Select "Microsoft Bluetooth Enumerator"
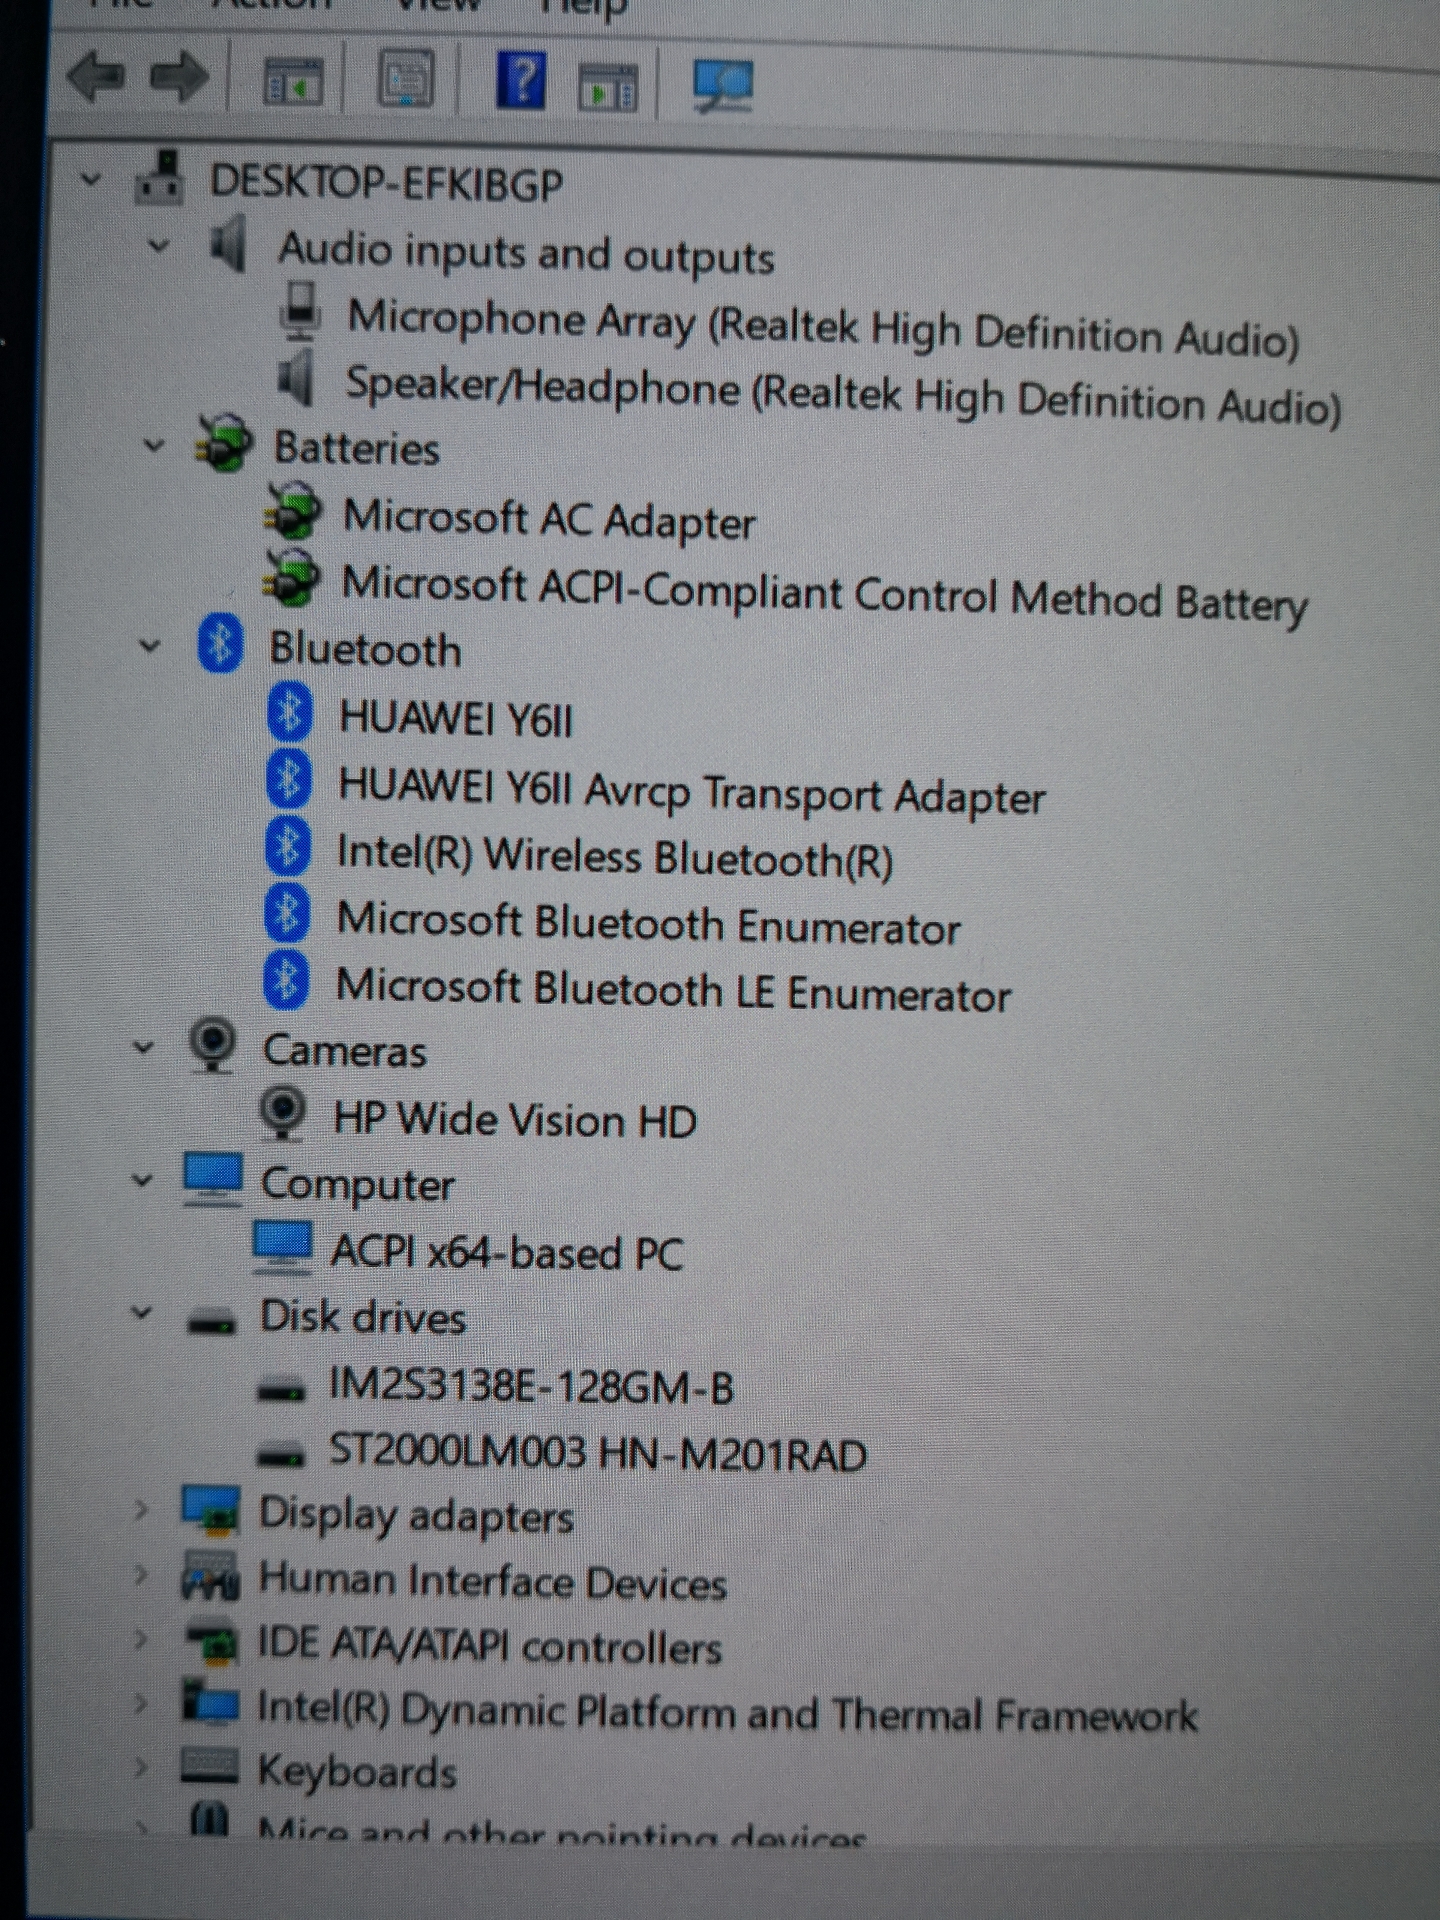This screenshot has width=1440, height=1920. click(648, 923)
